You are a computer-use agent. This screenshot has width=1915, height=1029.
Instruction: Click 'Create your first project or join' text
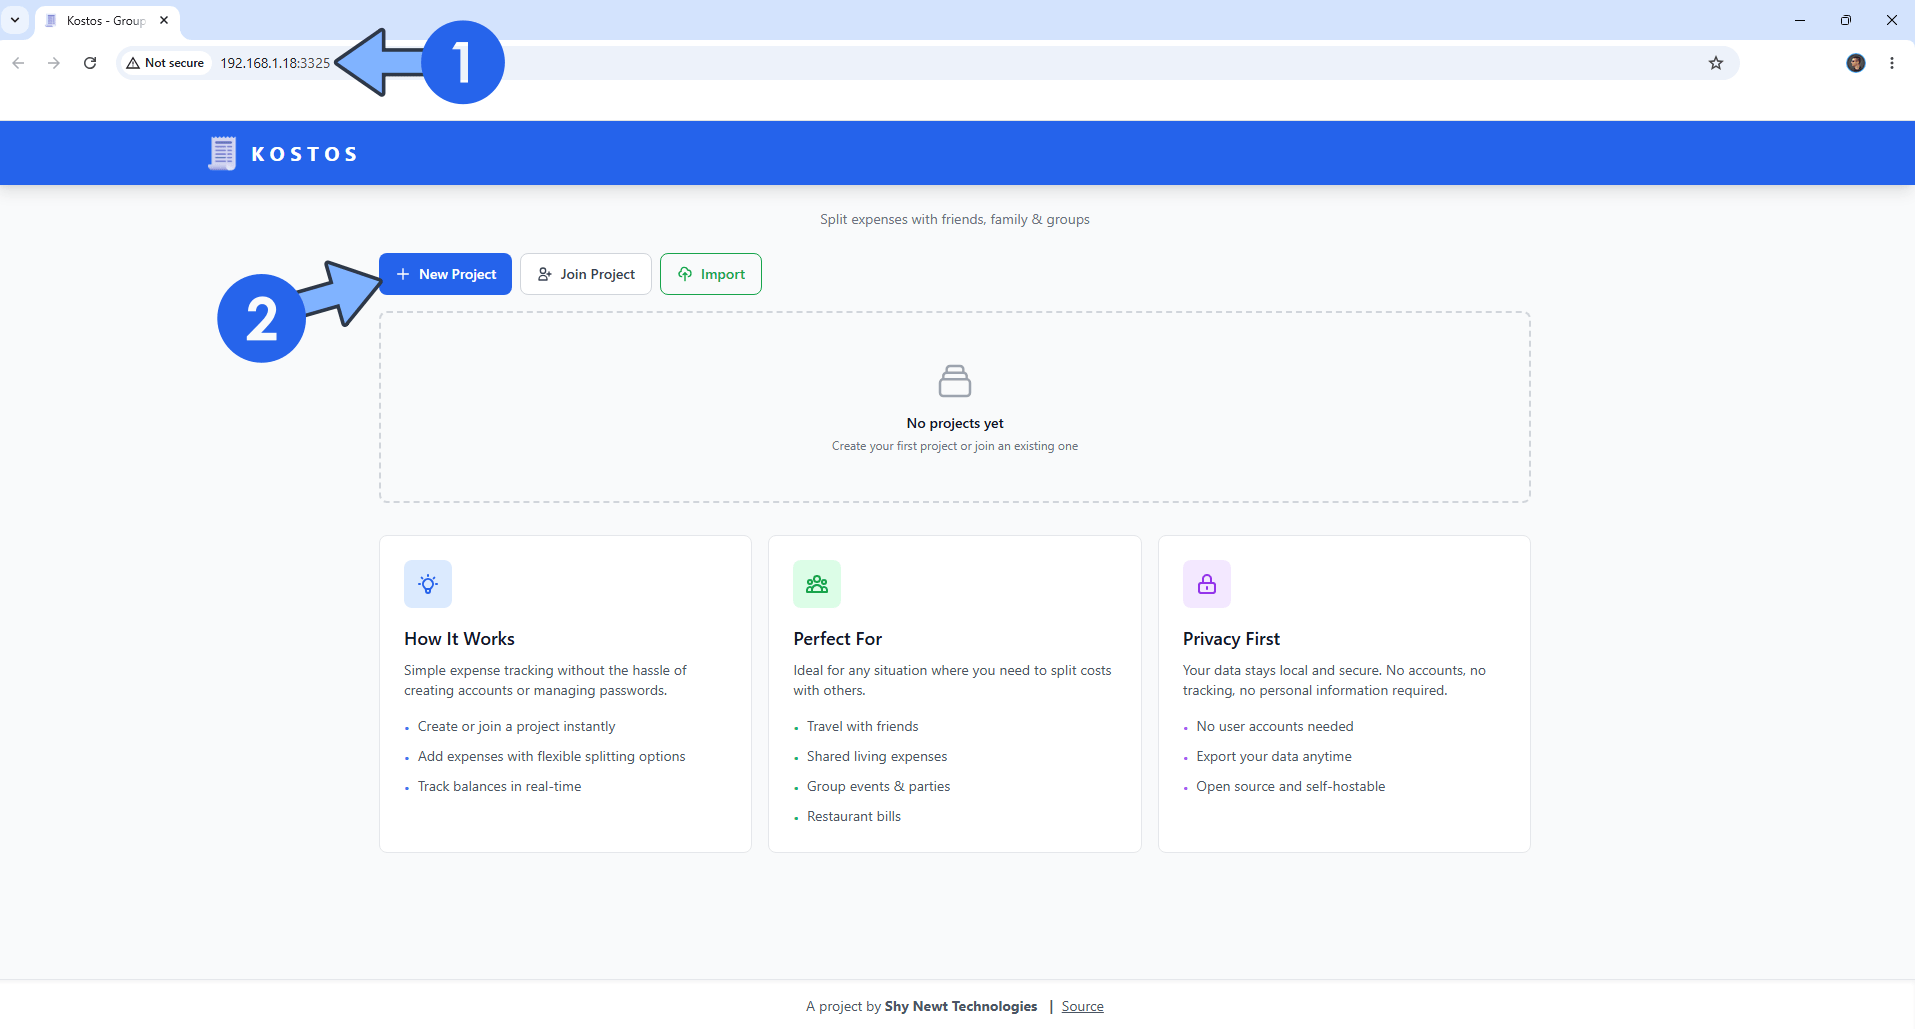[x=955, y=446]
